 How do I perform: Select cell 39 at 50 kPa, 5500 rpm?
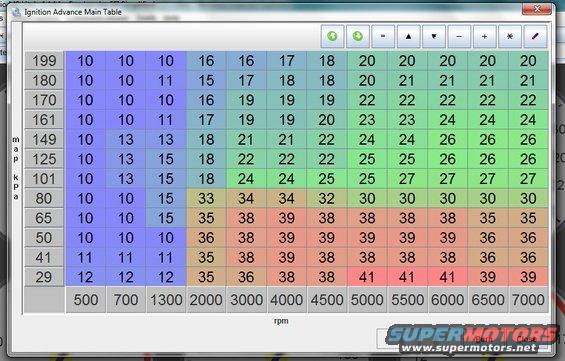[x=407, y=238]
